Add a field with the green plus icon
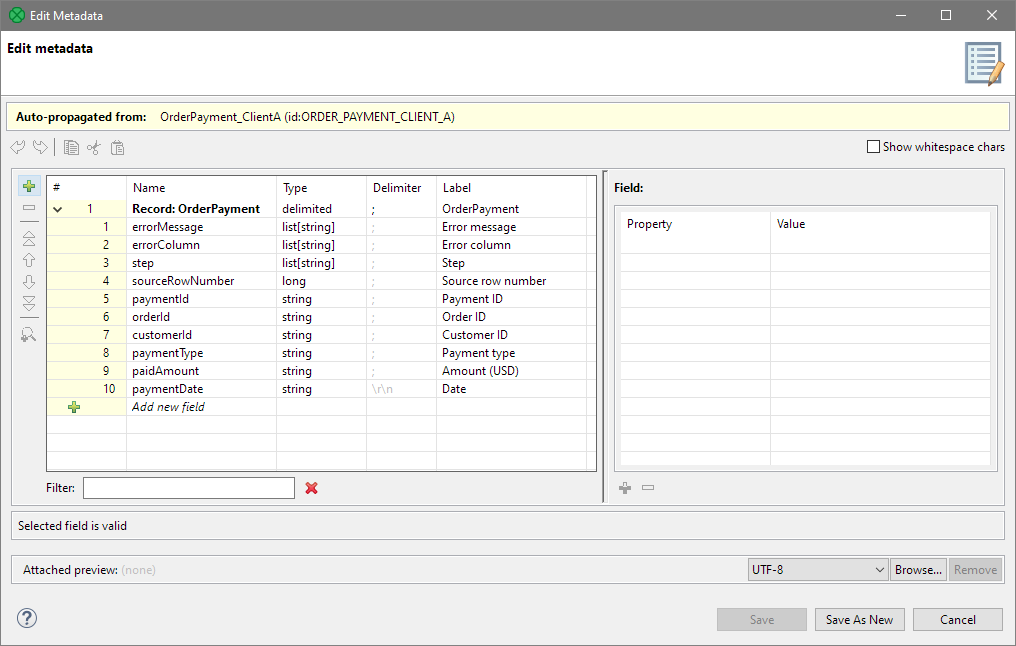Image resolution: width=1016 pixels, height=646 pixels. [29, 186]
